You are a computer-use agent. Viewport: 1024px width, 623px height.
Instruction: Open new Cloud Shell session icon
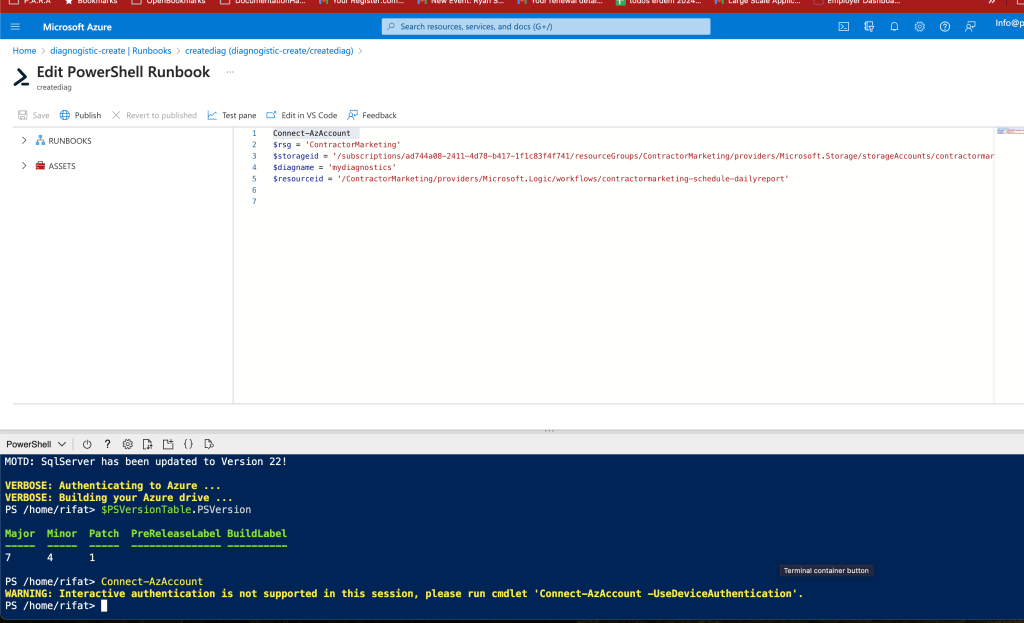(168, 444)
